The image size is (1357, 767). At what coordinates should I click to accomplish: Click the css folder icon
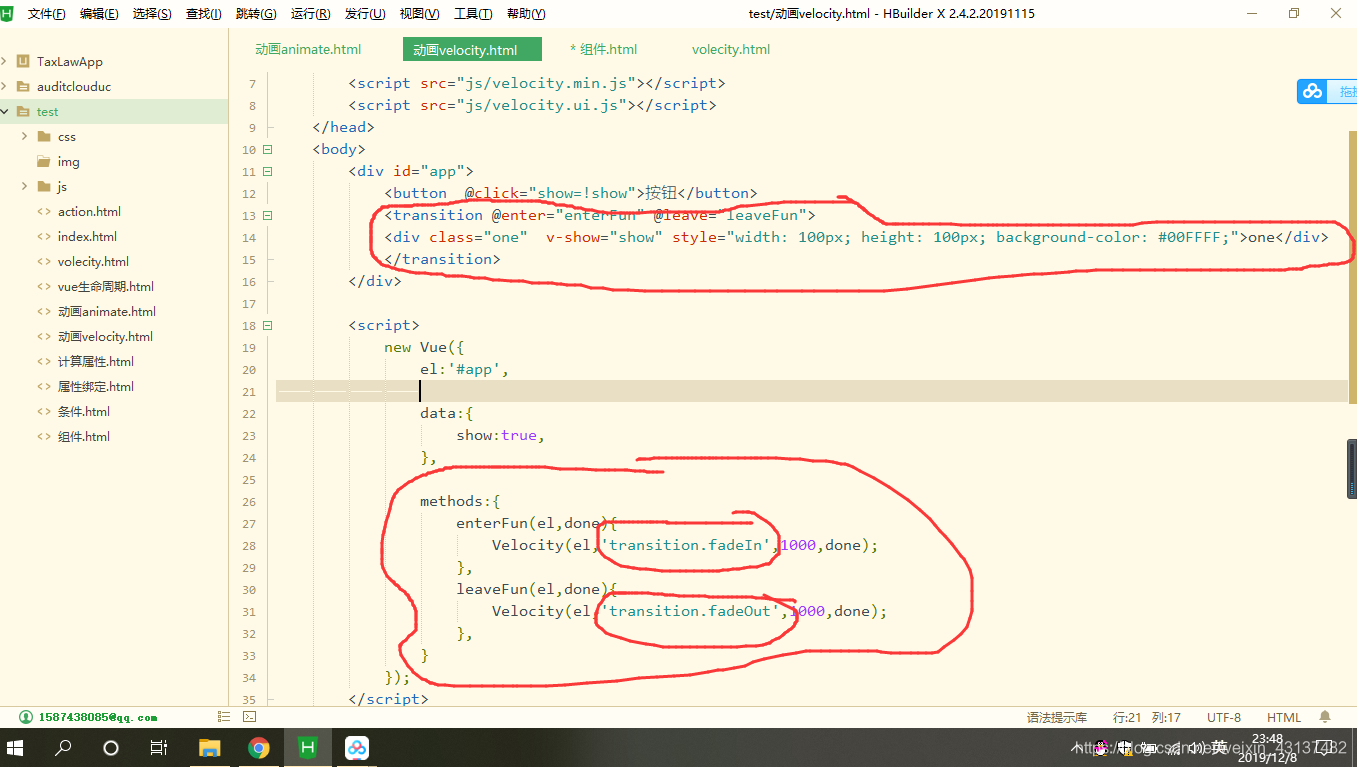pyautogui.click(x=44, y=137)
